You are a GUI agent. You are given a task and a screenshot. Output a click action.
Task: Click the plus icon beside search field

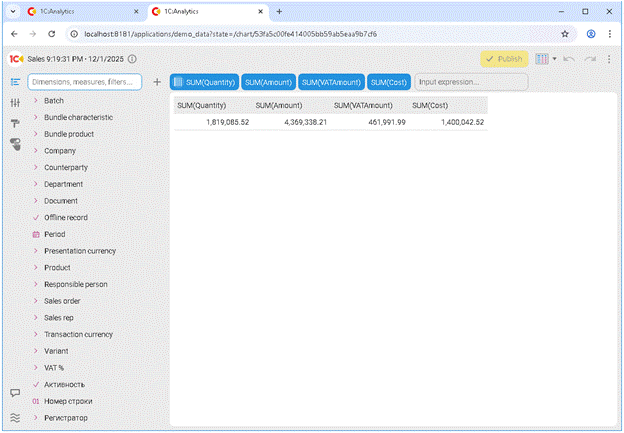tap(157, 82)
